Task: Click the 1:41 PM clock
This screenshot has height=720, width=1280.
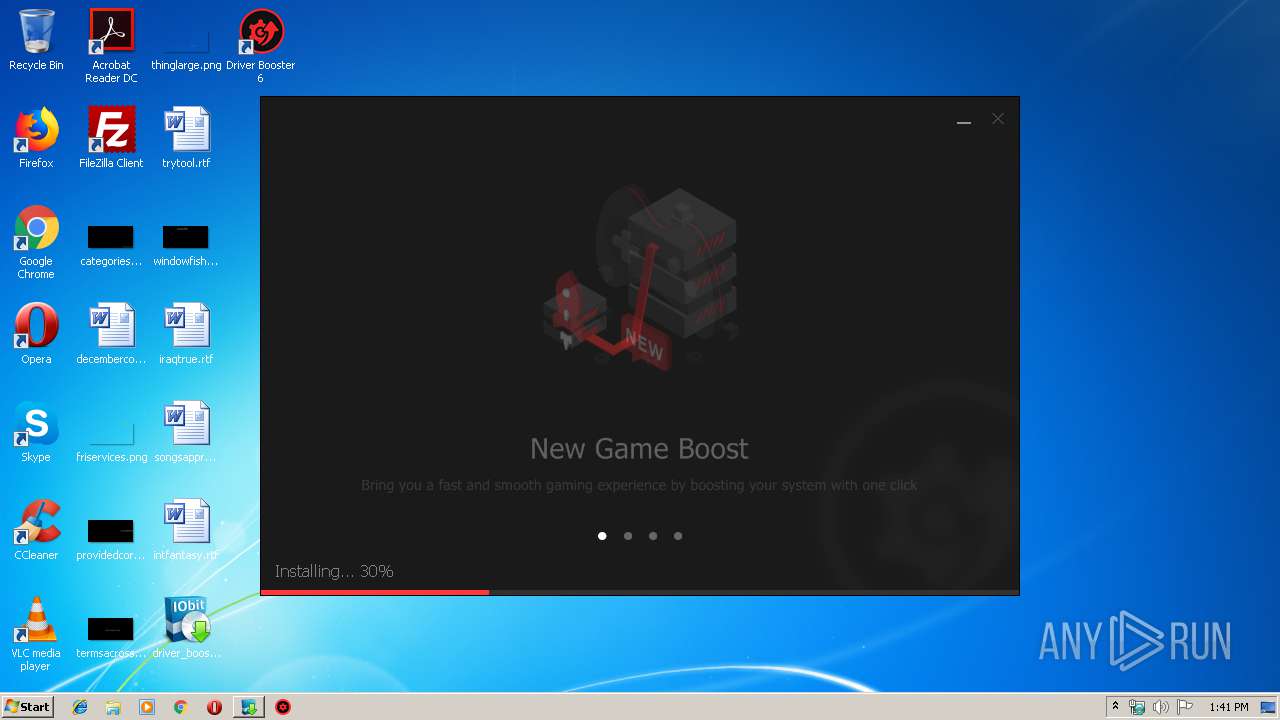Action: coord(1228,707)
